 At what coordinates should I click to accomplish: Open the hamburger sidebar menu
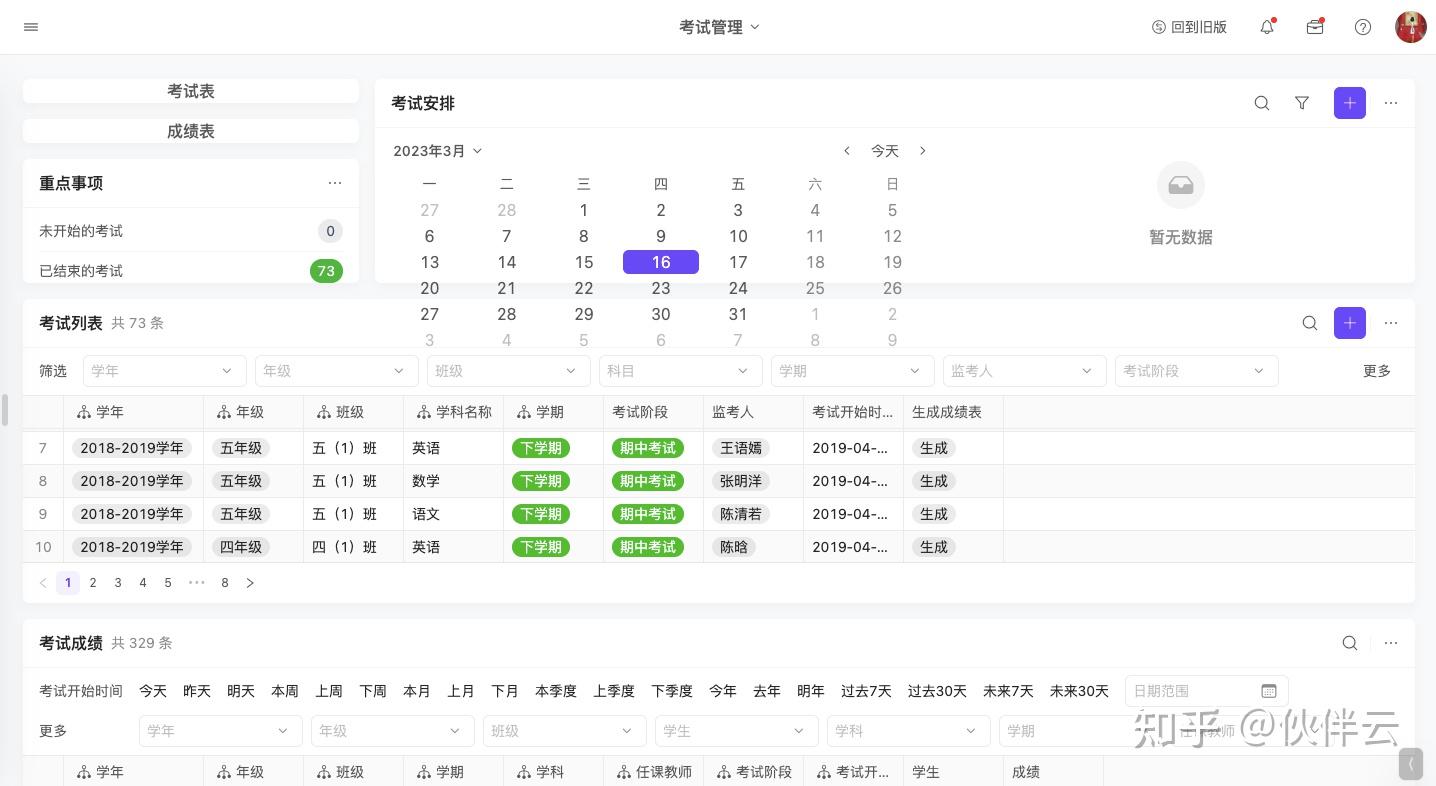coord(31,27)
